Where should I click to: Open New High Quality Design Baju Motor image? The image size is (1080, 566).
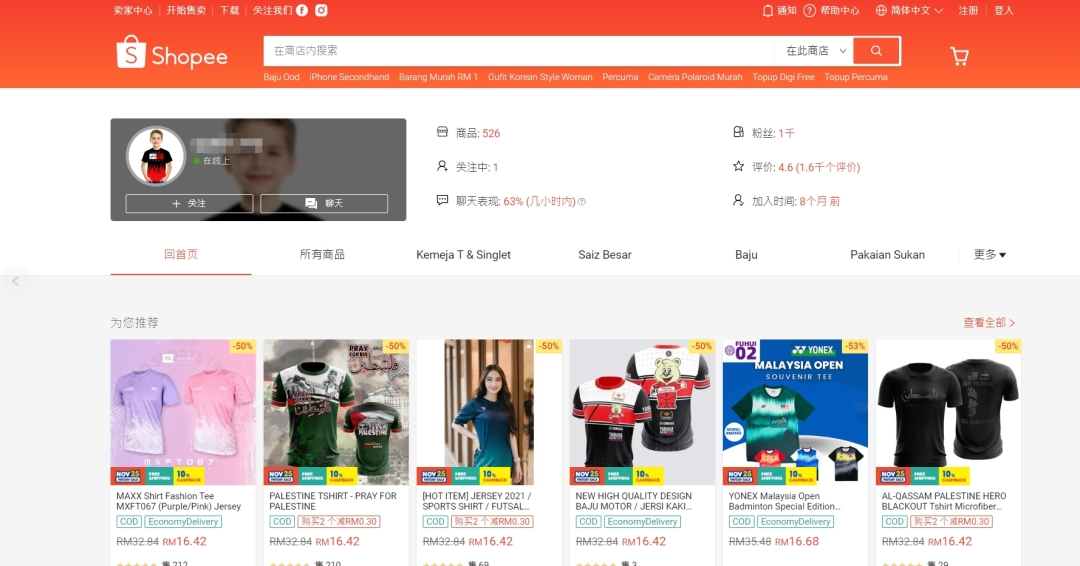coord(642,412)
